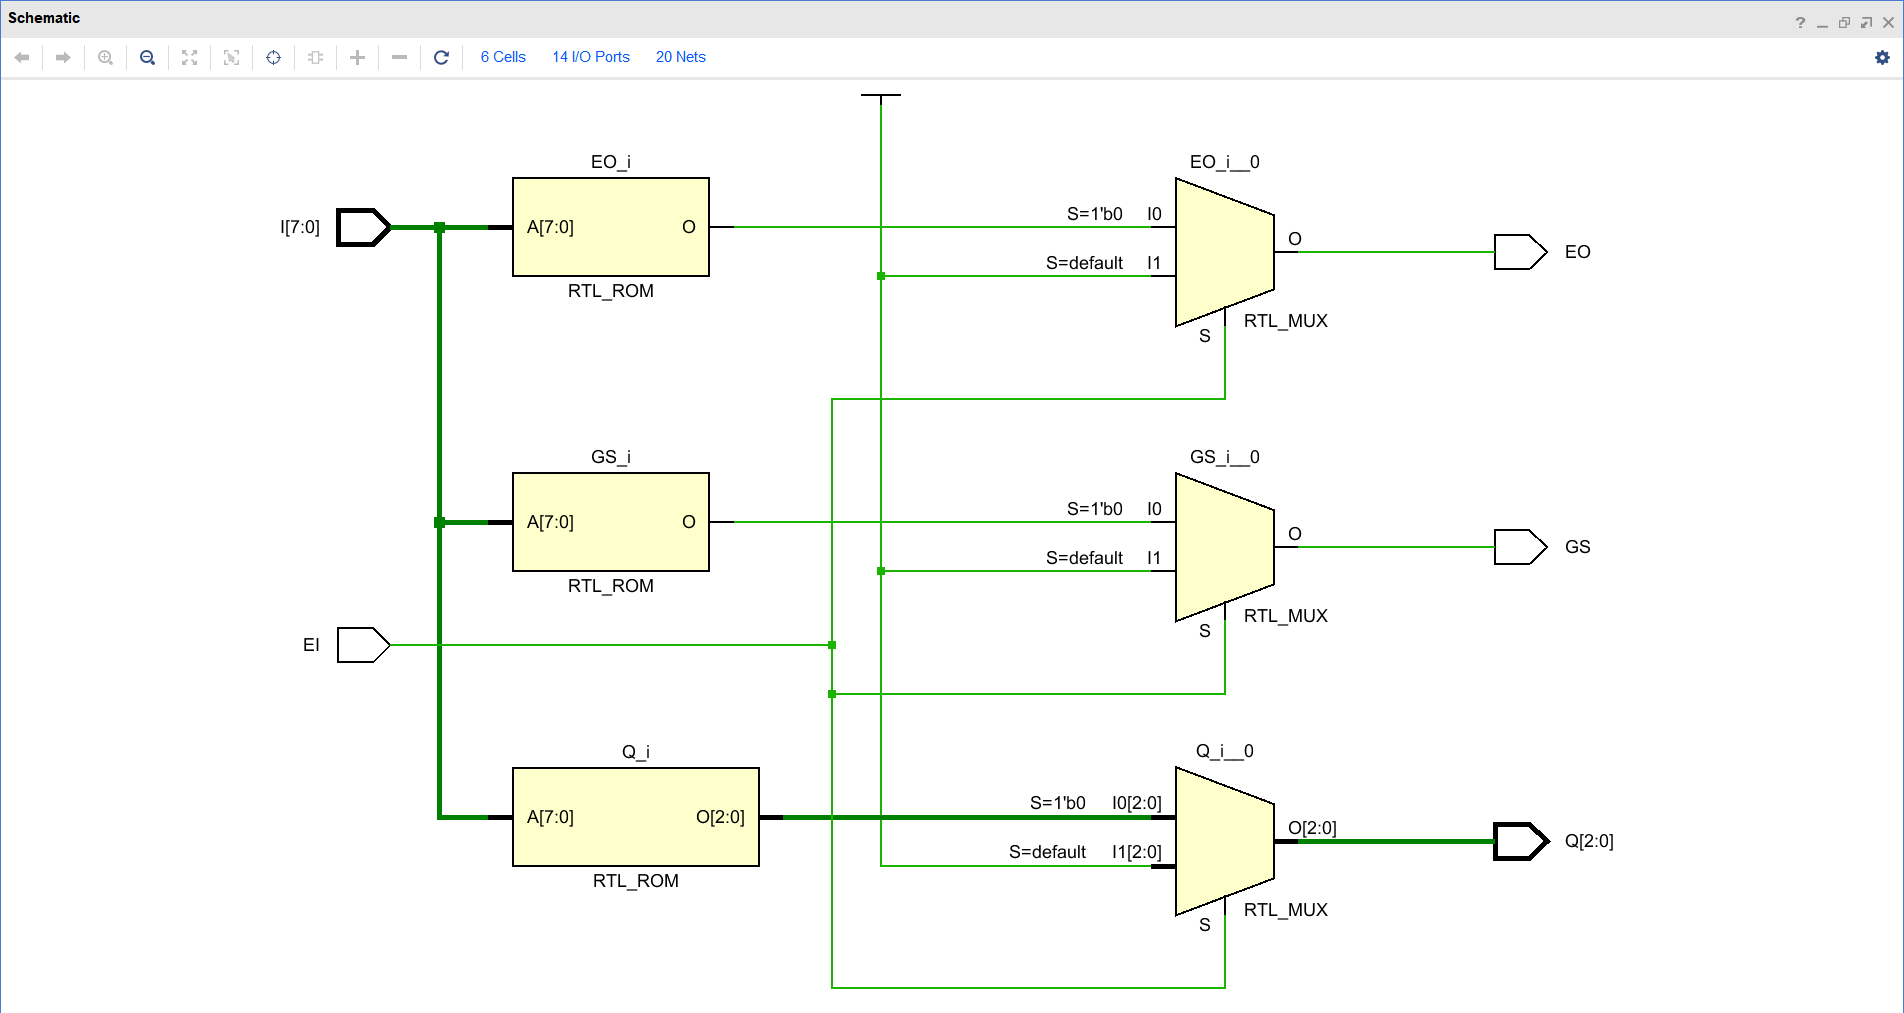Screen dimensions: 1904x1013
Task: Click the plus icon to expand cone
Action: [x=357, y=57]
